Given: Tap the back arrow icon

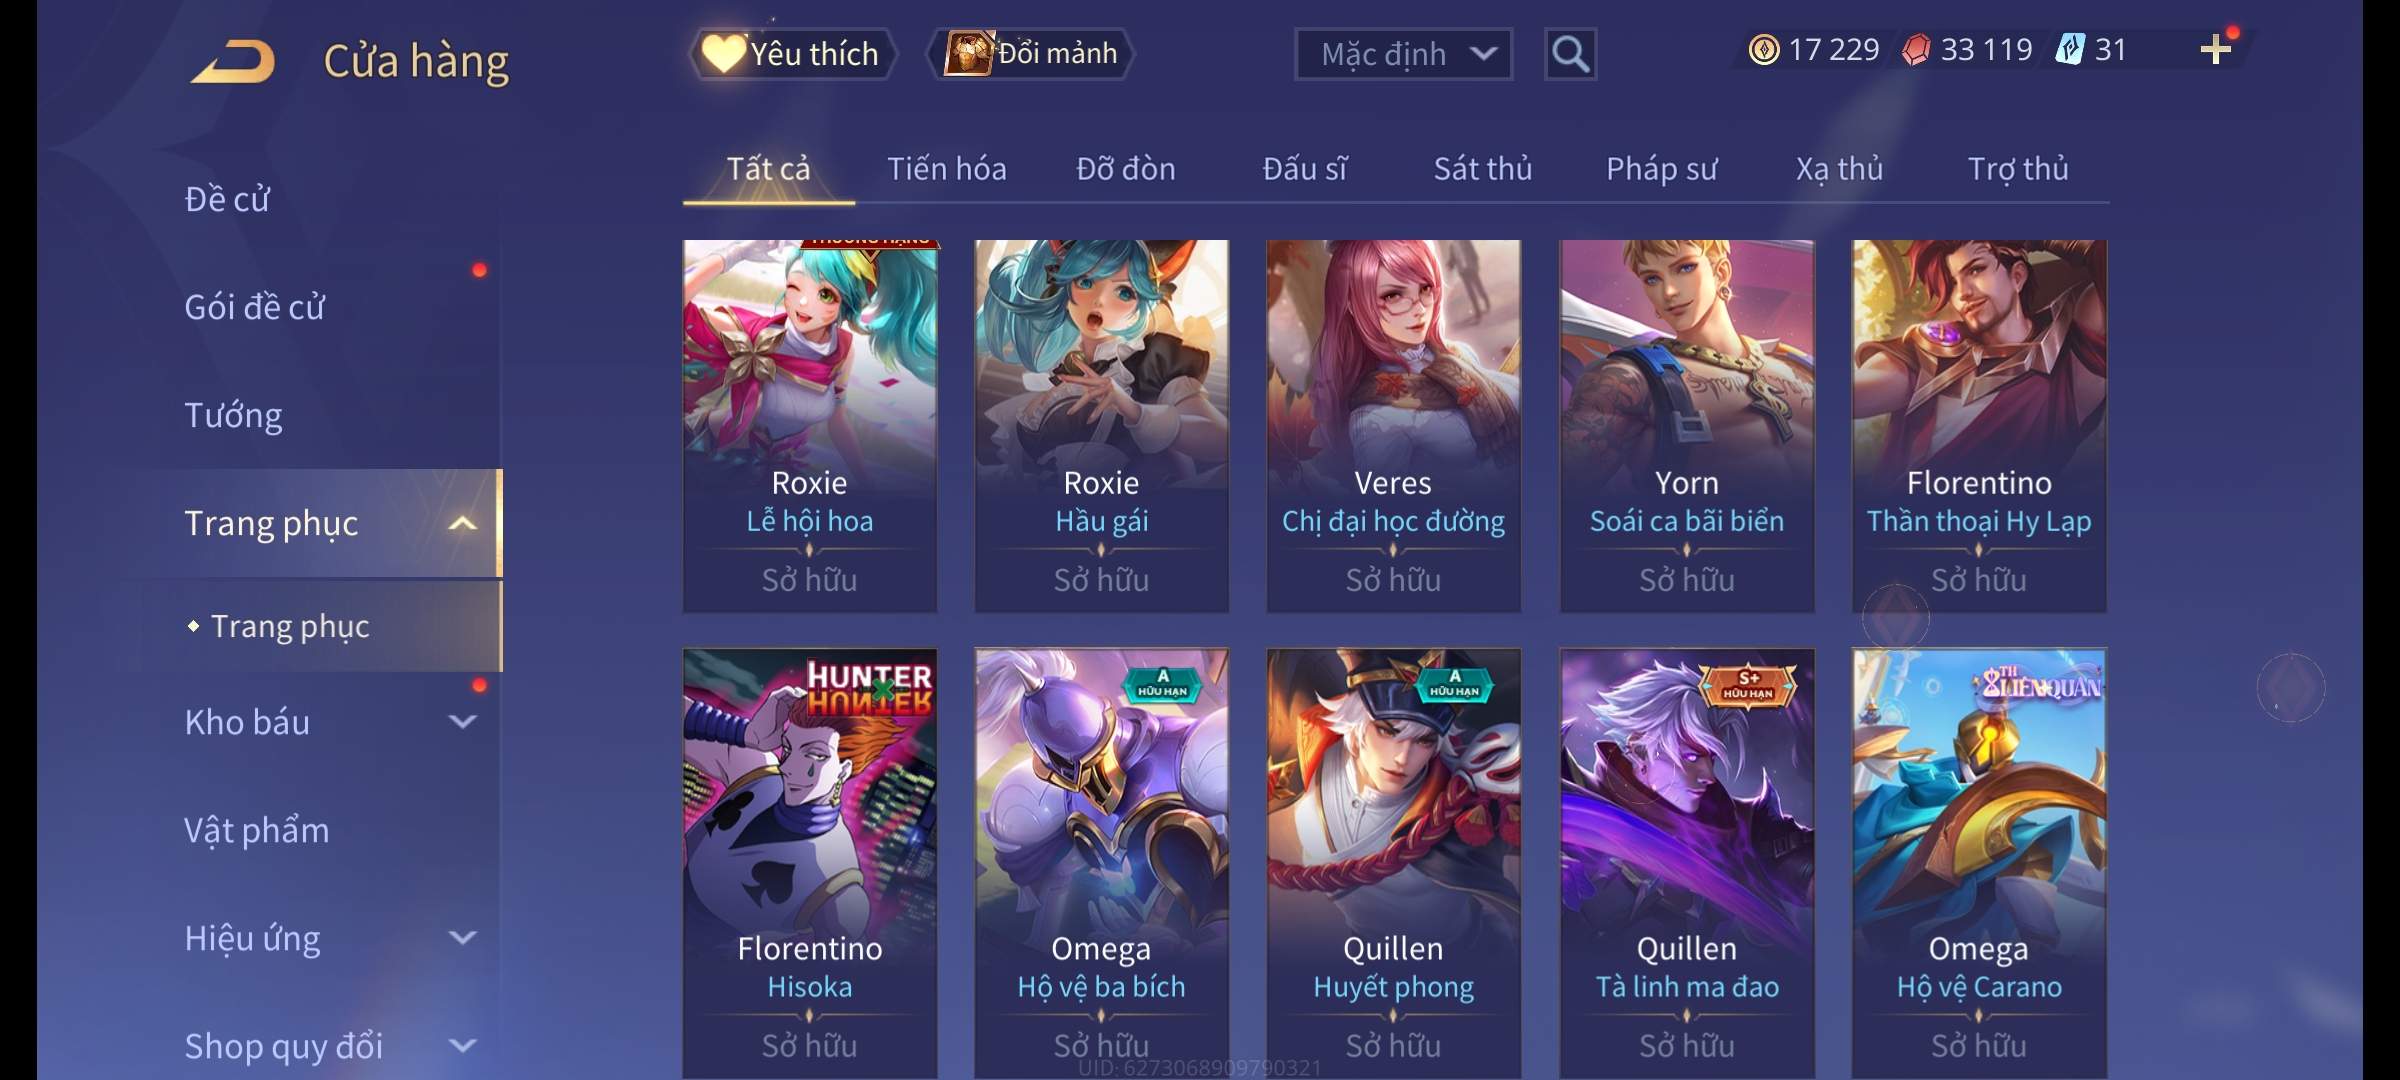Looking at the screenshot, I should point(234,61).
